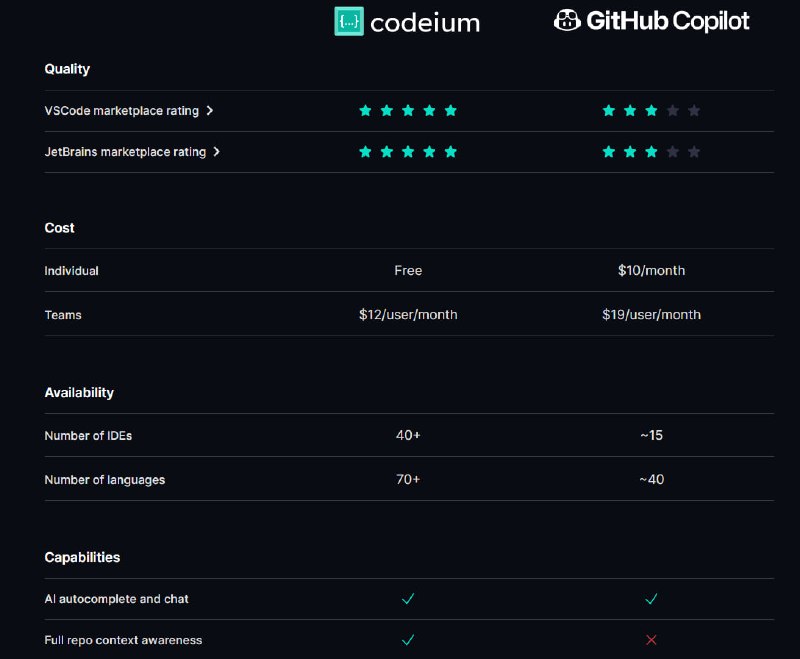
Task: Click Copilot's grey fourth VSCode rating star
Action: [x=672, y=111]
